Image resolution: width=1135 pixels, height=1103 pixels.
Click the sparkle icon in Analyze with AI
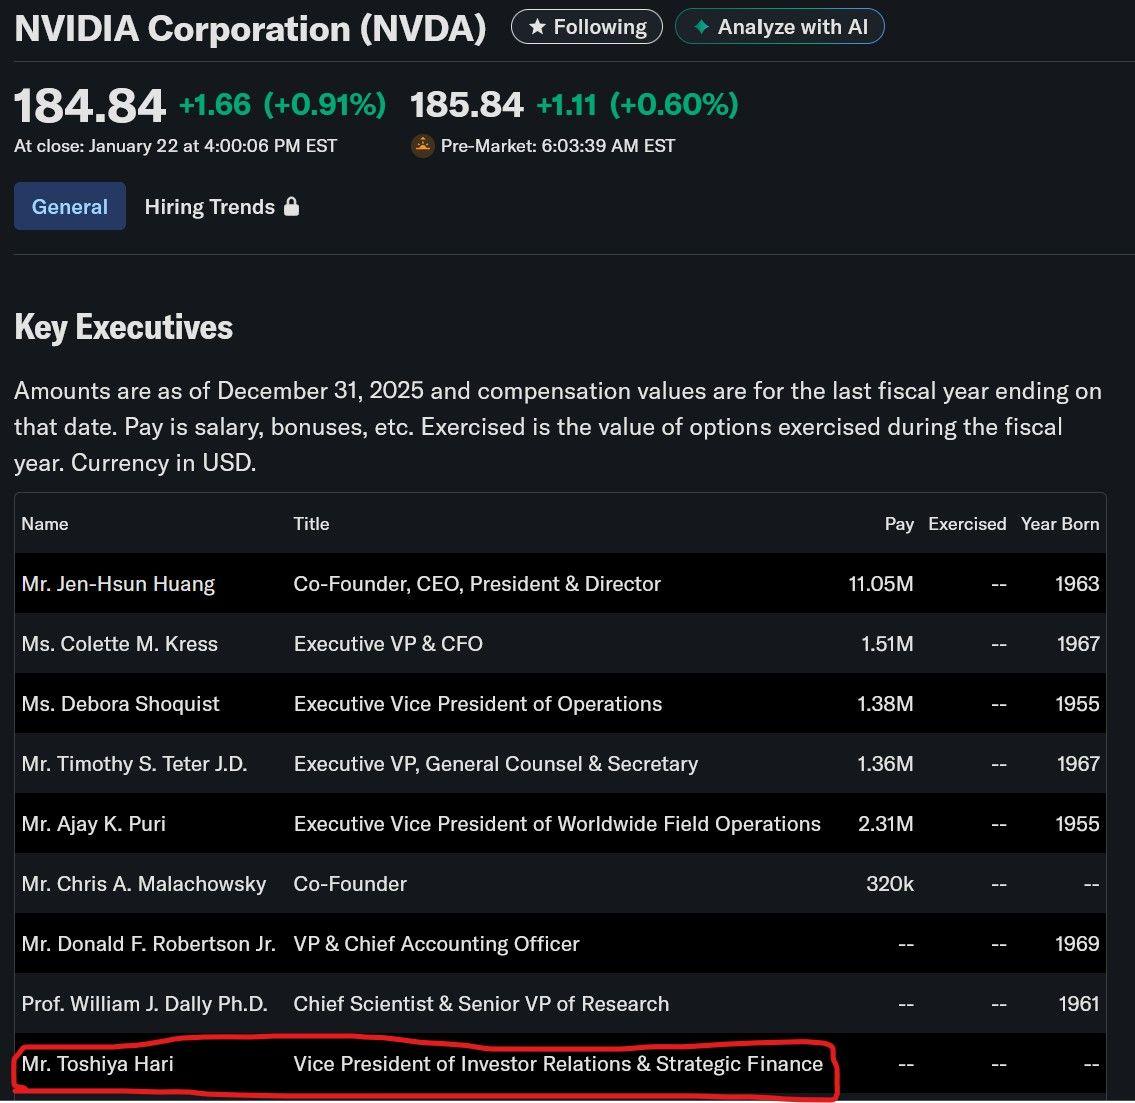pyautogui.click(x=701, y=28)
